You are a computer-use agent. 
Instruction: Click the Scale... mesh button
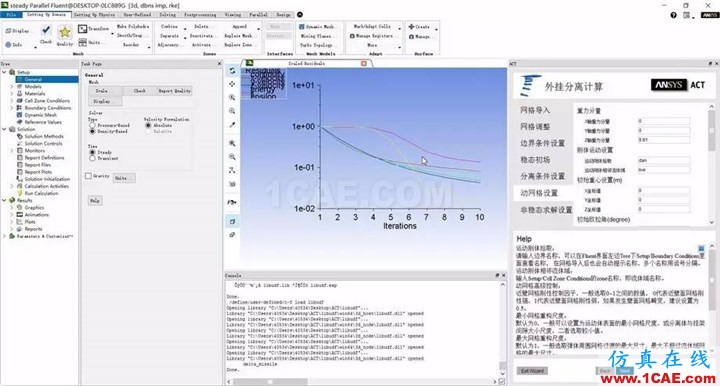105,91
